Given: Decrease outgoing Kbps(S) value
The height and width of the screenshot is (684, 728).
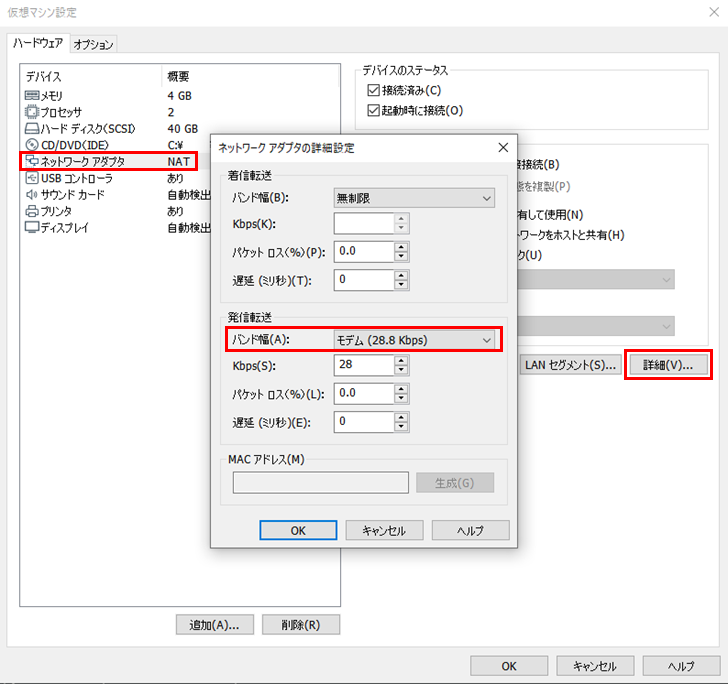Looking at the screenshot, I should coord(401,371).
